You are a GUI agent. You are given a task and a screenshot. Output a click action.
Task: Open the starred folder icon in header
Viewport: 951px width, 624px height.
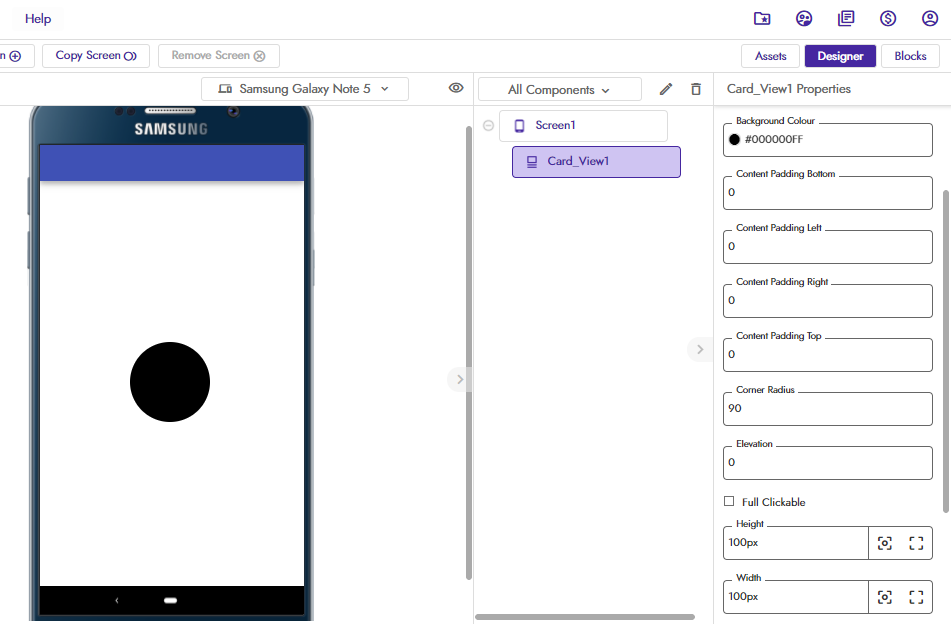point(762,19)
